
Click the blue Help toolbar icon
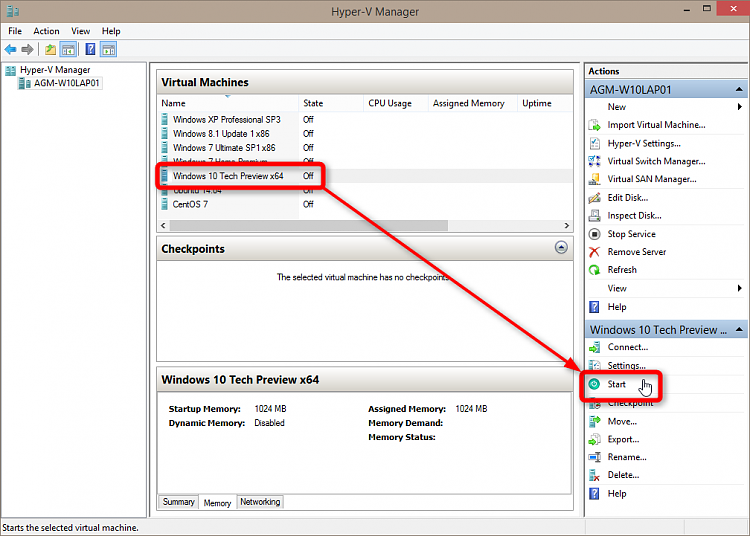pos(90,49)
